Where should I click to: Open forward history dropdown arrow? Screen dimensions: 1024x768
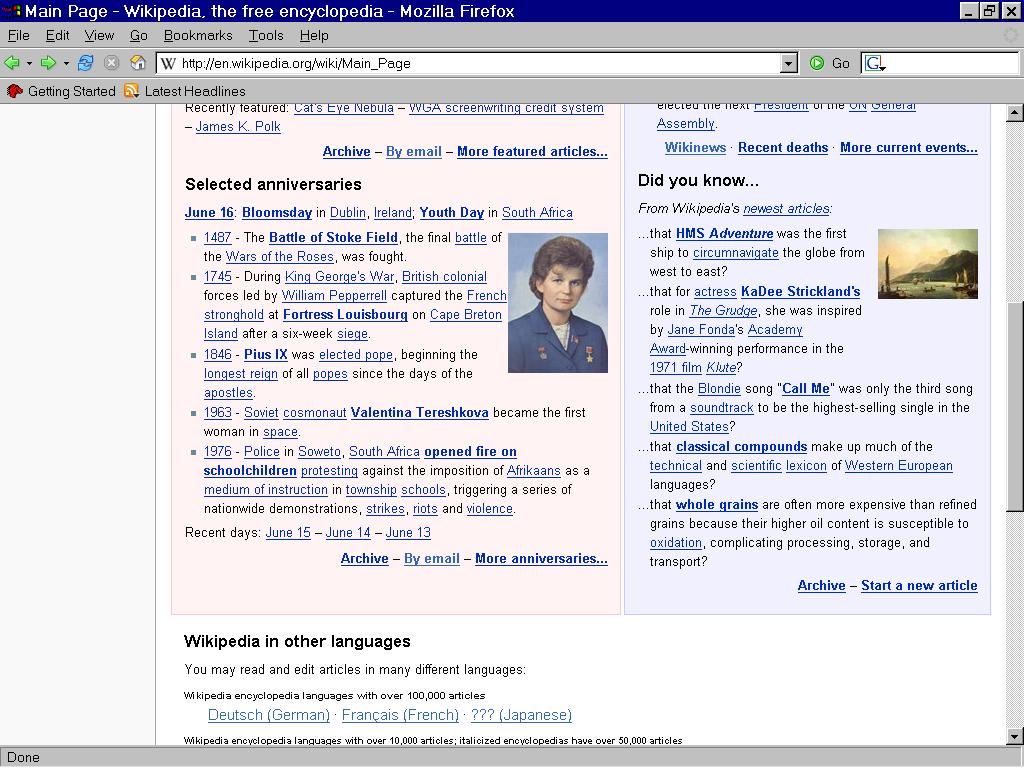(66, 64)
